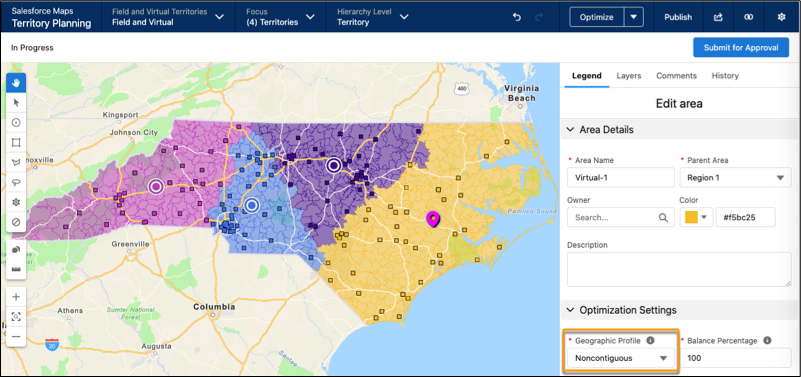This screenshot has width=801, height=377.
Task: Zoom out on the map
Action: (16, 337)
